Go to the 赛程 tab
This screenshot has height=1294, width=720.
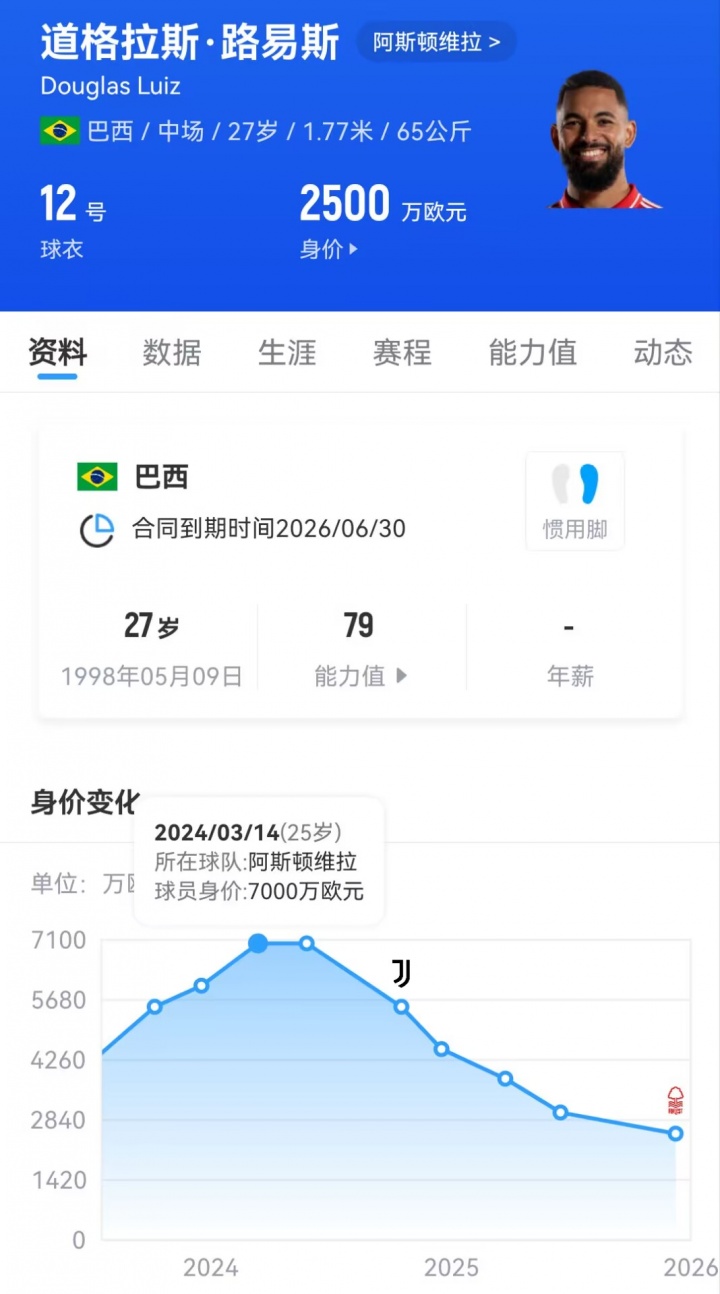click(402, 352)
